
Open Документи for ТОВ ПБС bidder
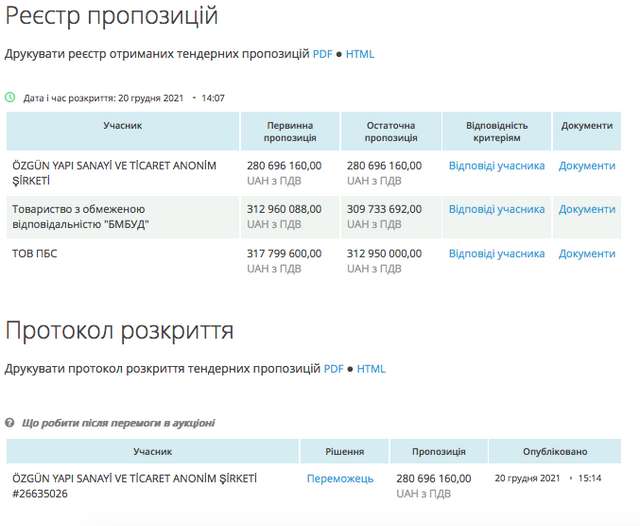click(587, 254)
